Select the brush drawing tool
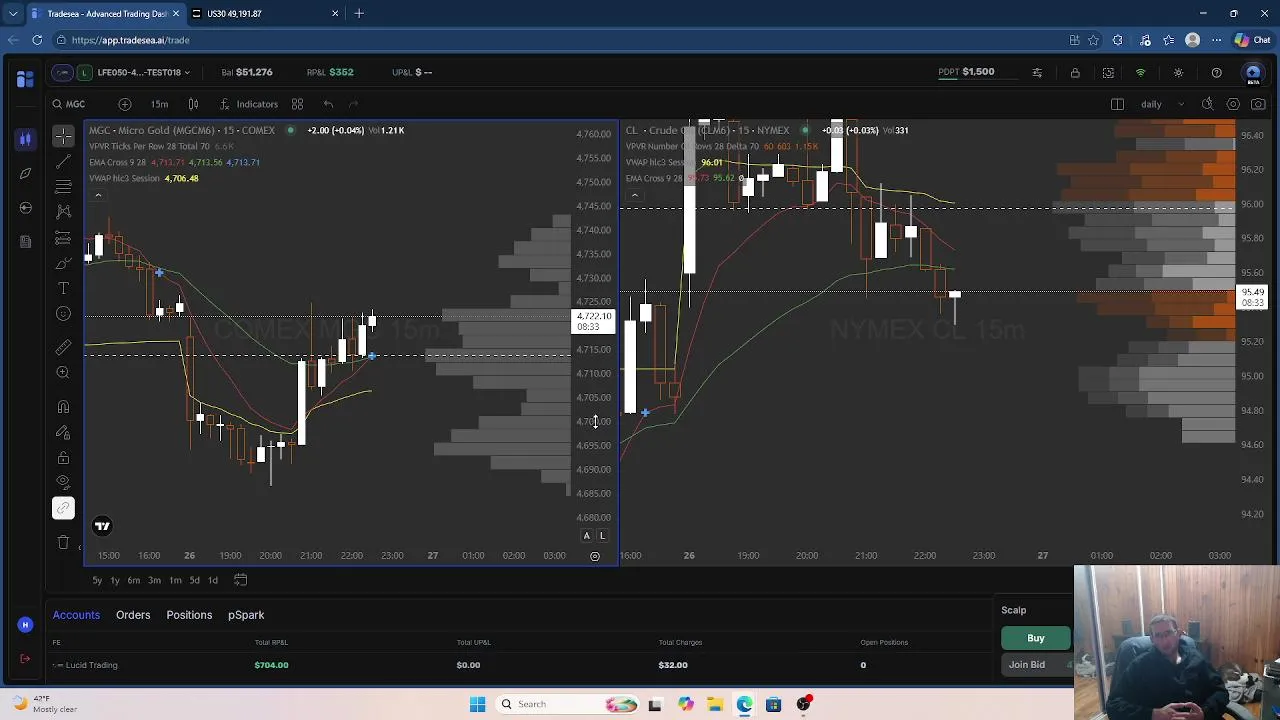The height and width of the screenshot is (720, 1280). [x=63, y=263]
